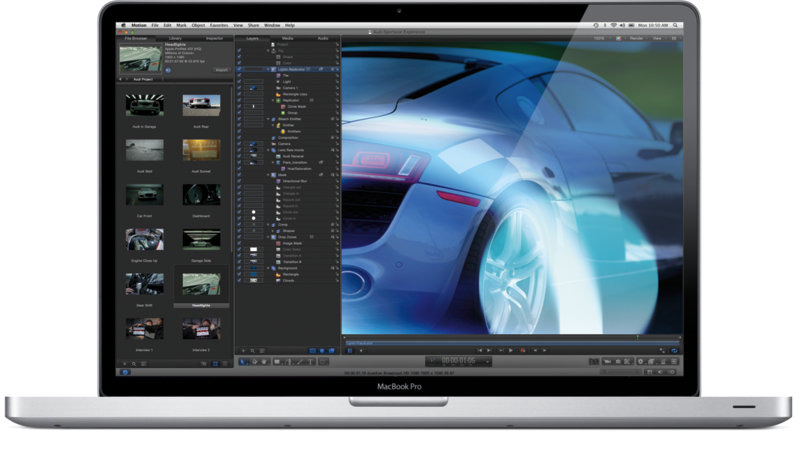Toggle visibility checkbox for Background layer
The width and height of the screenshot is (800, 460).
click(x=240, y=267)
